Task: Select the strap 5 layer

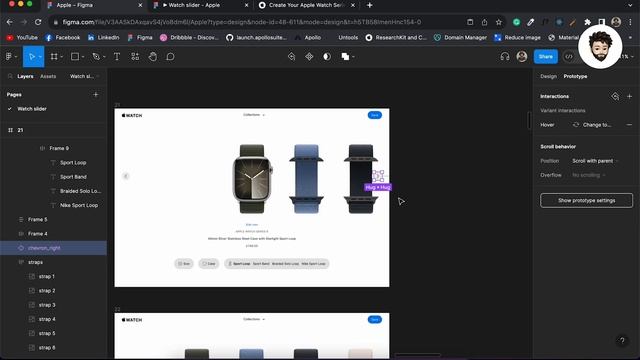Action: pyautogui.click(x=47, y=333)
